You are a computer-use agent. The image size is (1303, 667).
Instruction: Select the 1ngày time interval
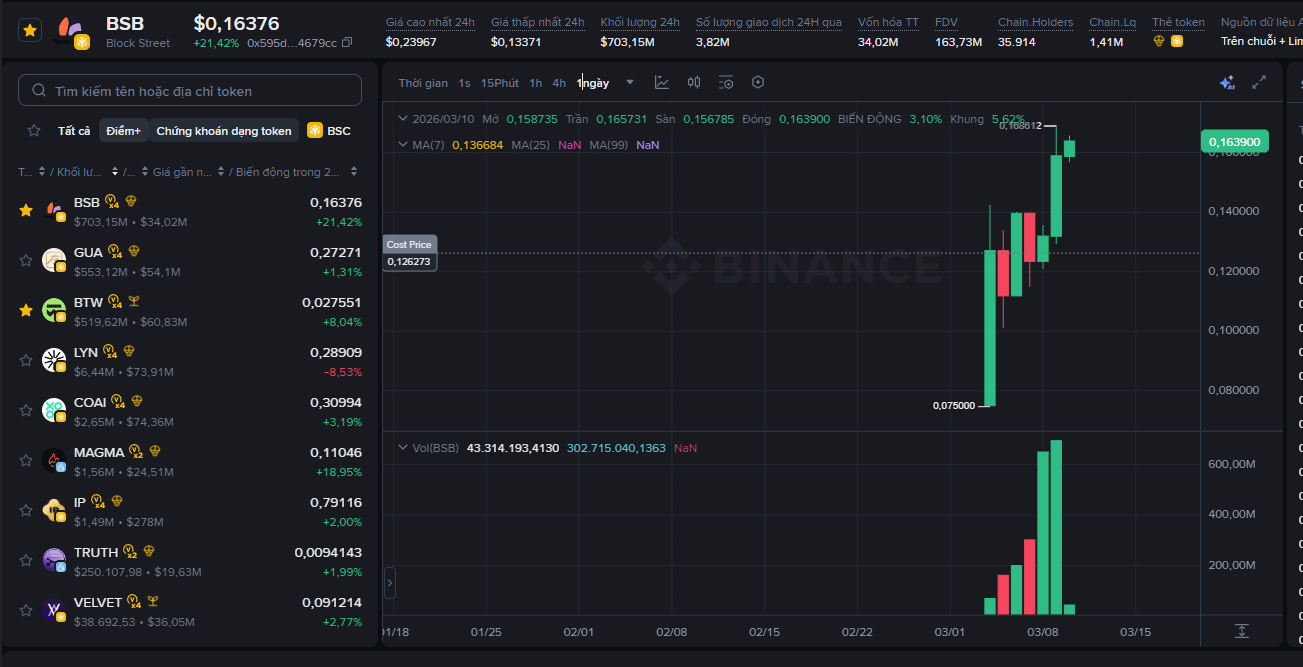[x=593, y=83]
